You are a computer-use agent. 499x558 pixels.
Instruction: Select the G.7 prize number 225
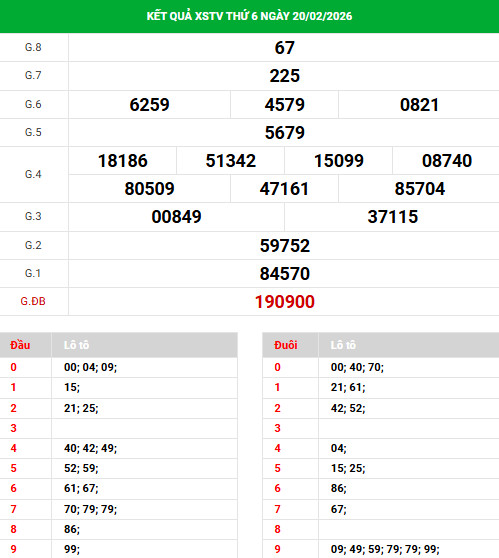(284, 76)
